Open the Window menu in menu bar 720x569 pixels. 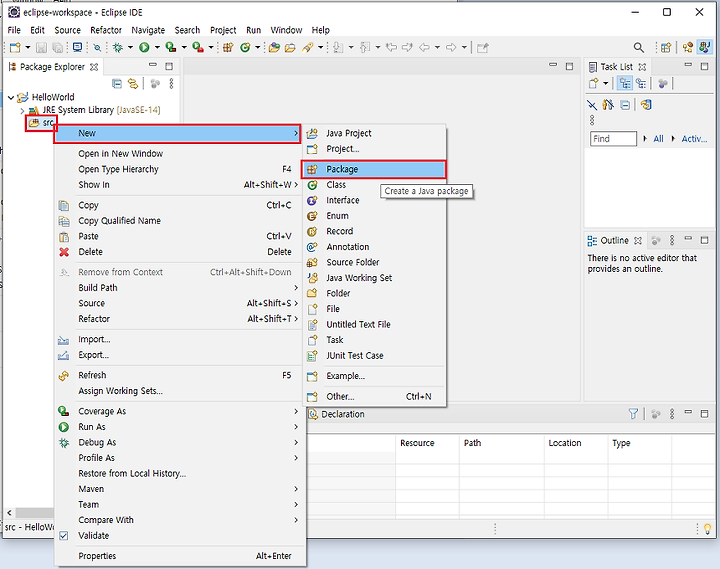[x=286, y=30]
